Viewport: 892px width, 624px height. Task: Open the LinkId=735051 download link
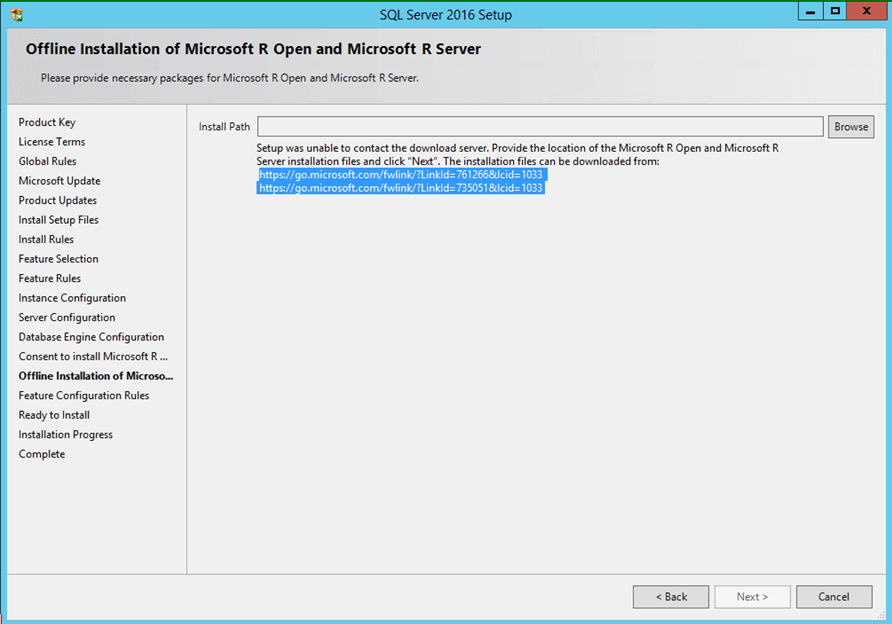click(x=400, y=187)
